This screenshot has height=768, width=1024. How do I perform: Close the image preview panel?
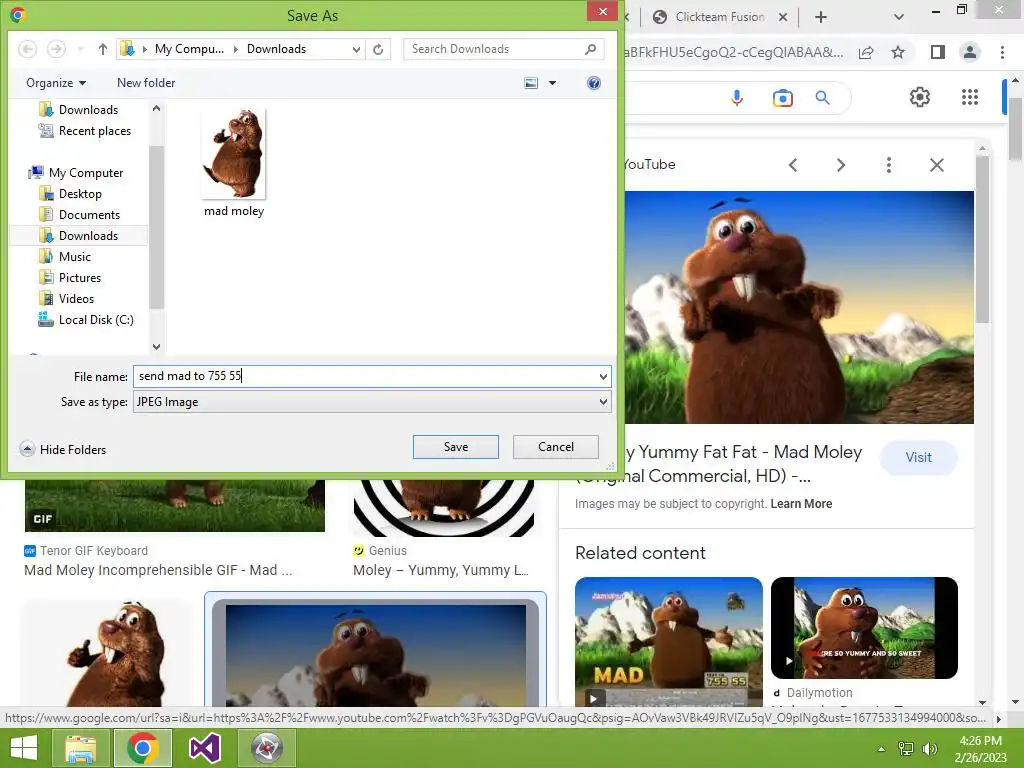coord(936,165)
